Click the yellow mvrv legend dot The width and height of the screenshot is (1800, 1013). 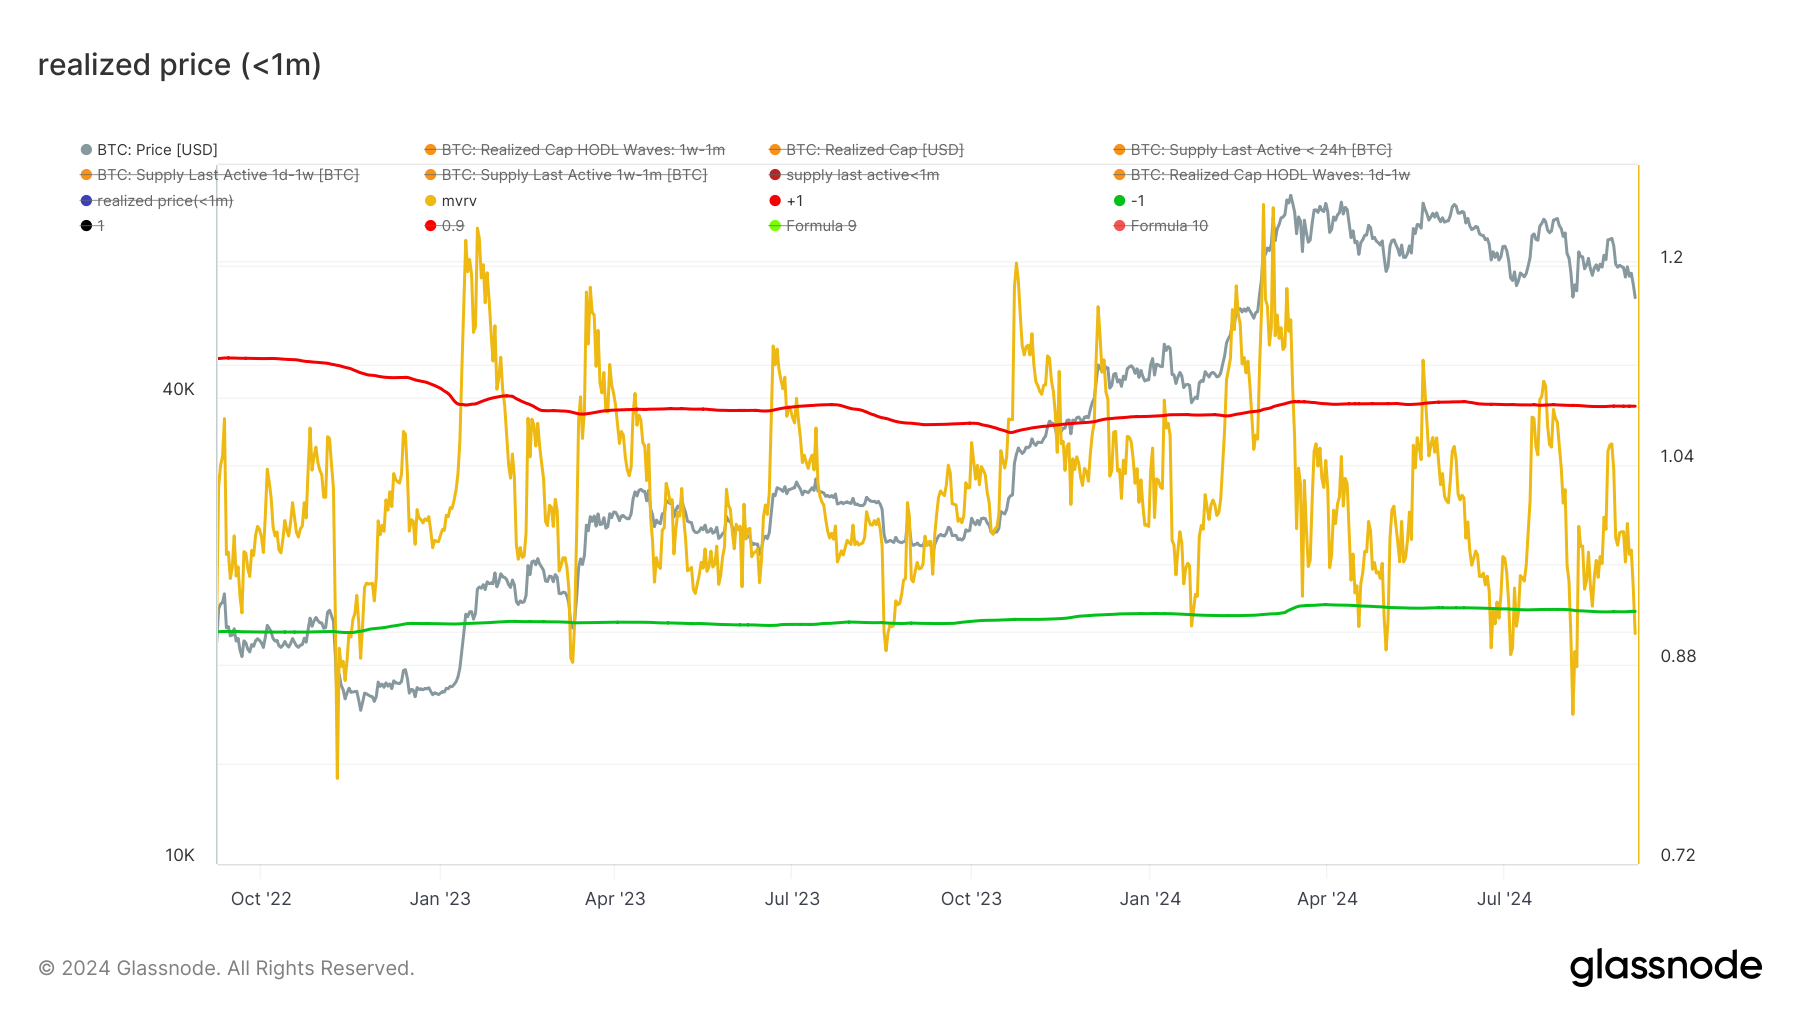[431, 201]
